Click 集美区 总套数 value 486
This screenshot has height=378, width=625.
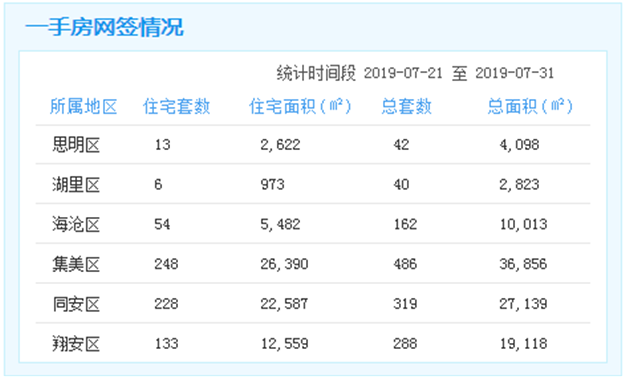[405, 264]
